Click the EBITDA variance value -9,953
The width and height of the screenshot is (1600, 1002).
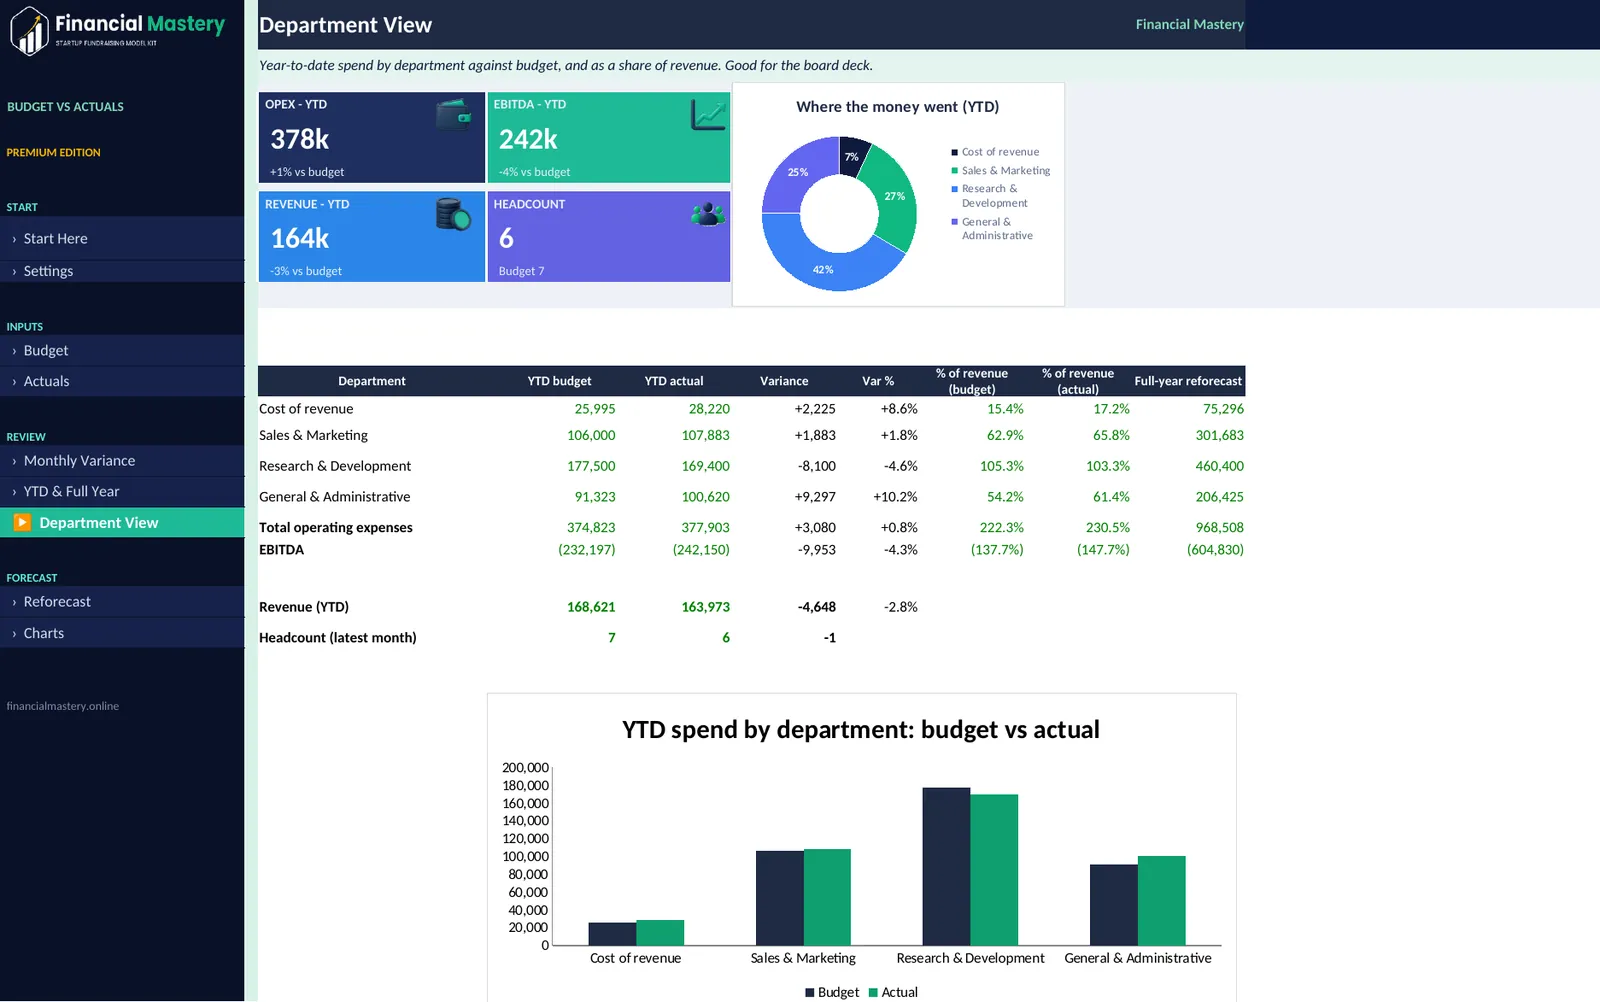(x=816, y=550)
